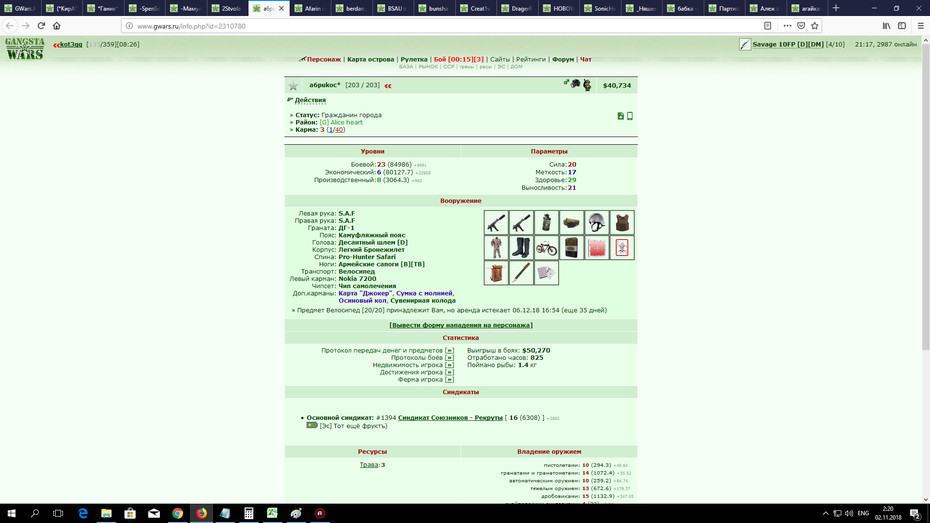Viewport: 930px width, 523px height.
Task: Expand Ферма игрока farm
Action: [x=449, y=380]
